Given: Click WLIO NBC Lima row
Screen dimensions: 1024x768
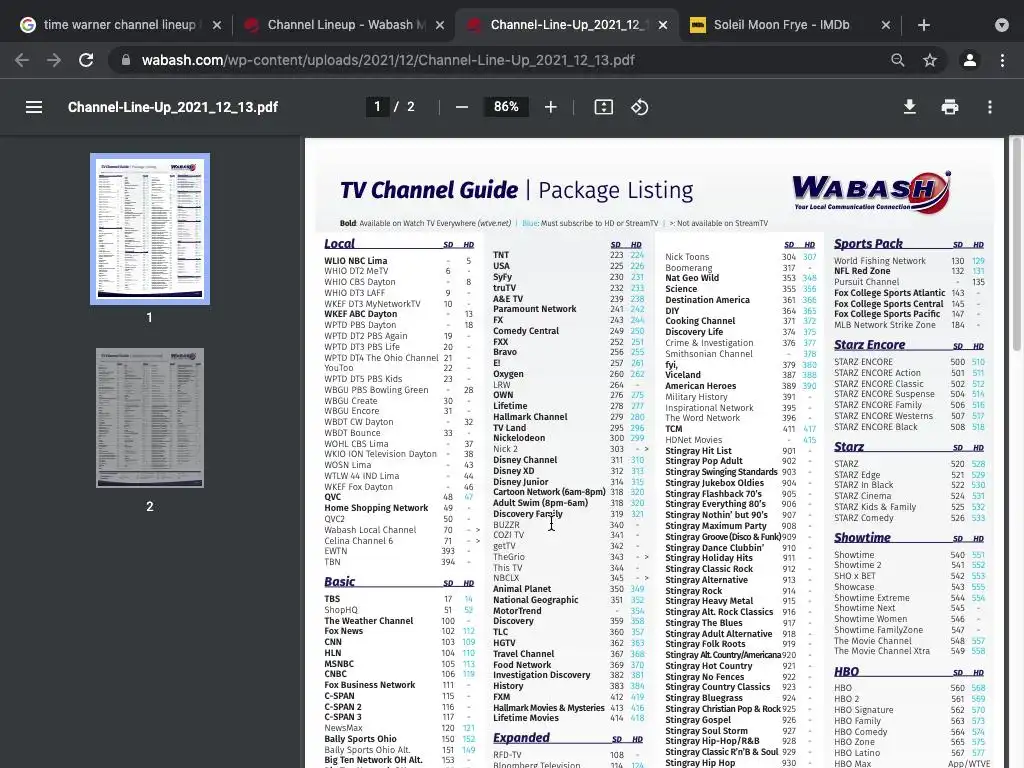Looking at the screenshot, I should 399,261.
